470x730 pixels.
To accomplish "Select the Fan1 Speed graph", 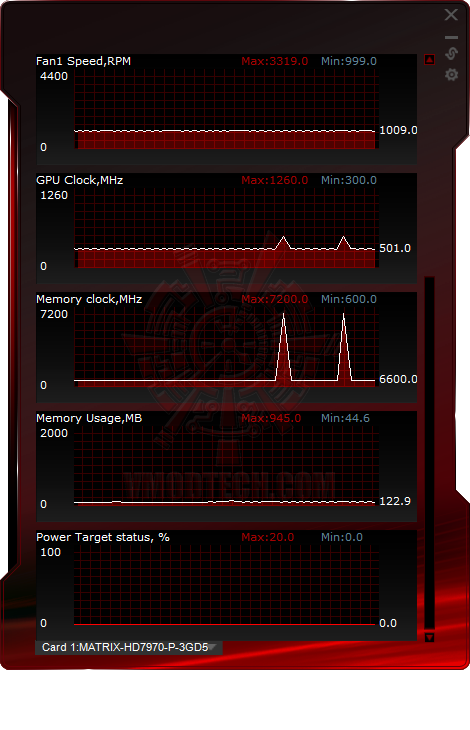I will click(x=225, y=109).
